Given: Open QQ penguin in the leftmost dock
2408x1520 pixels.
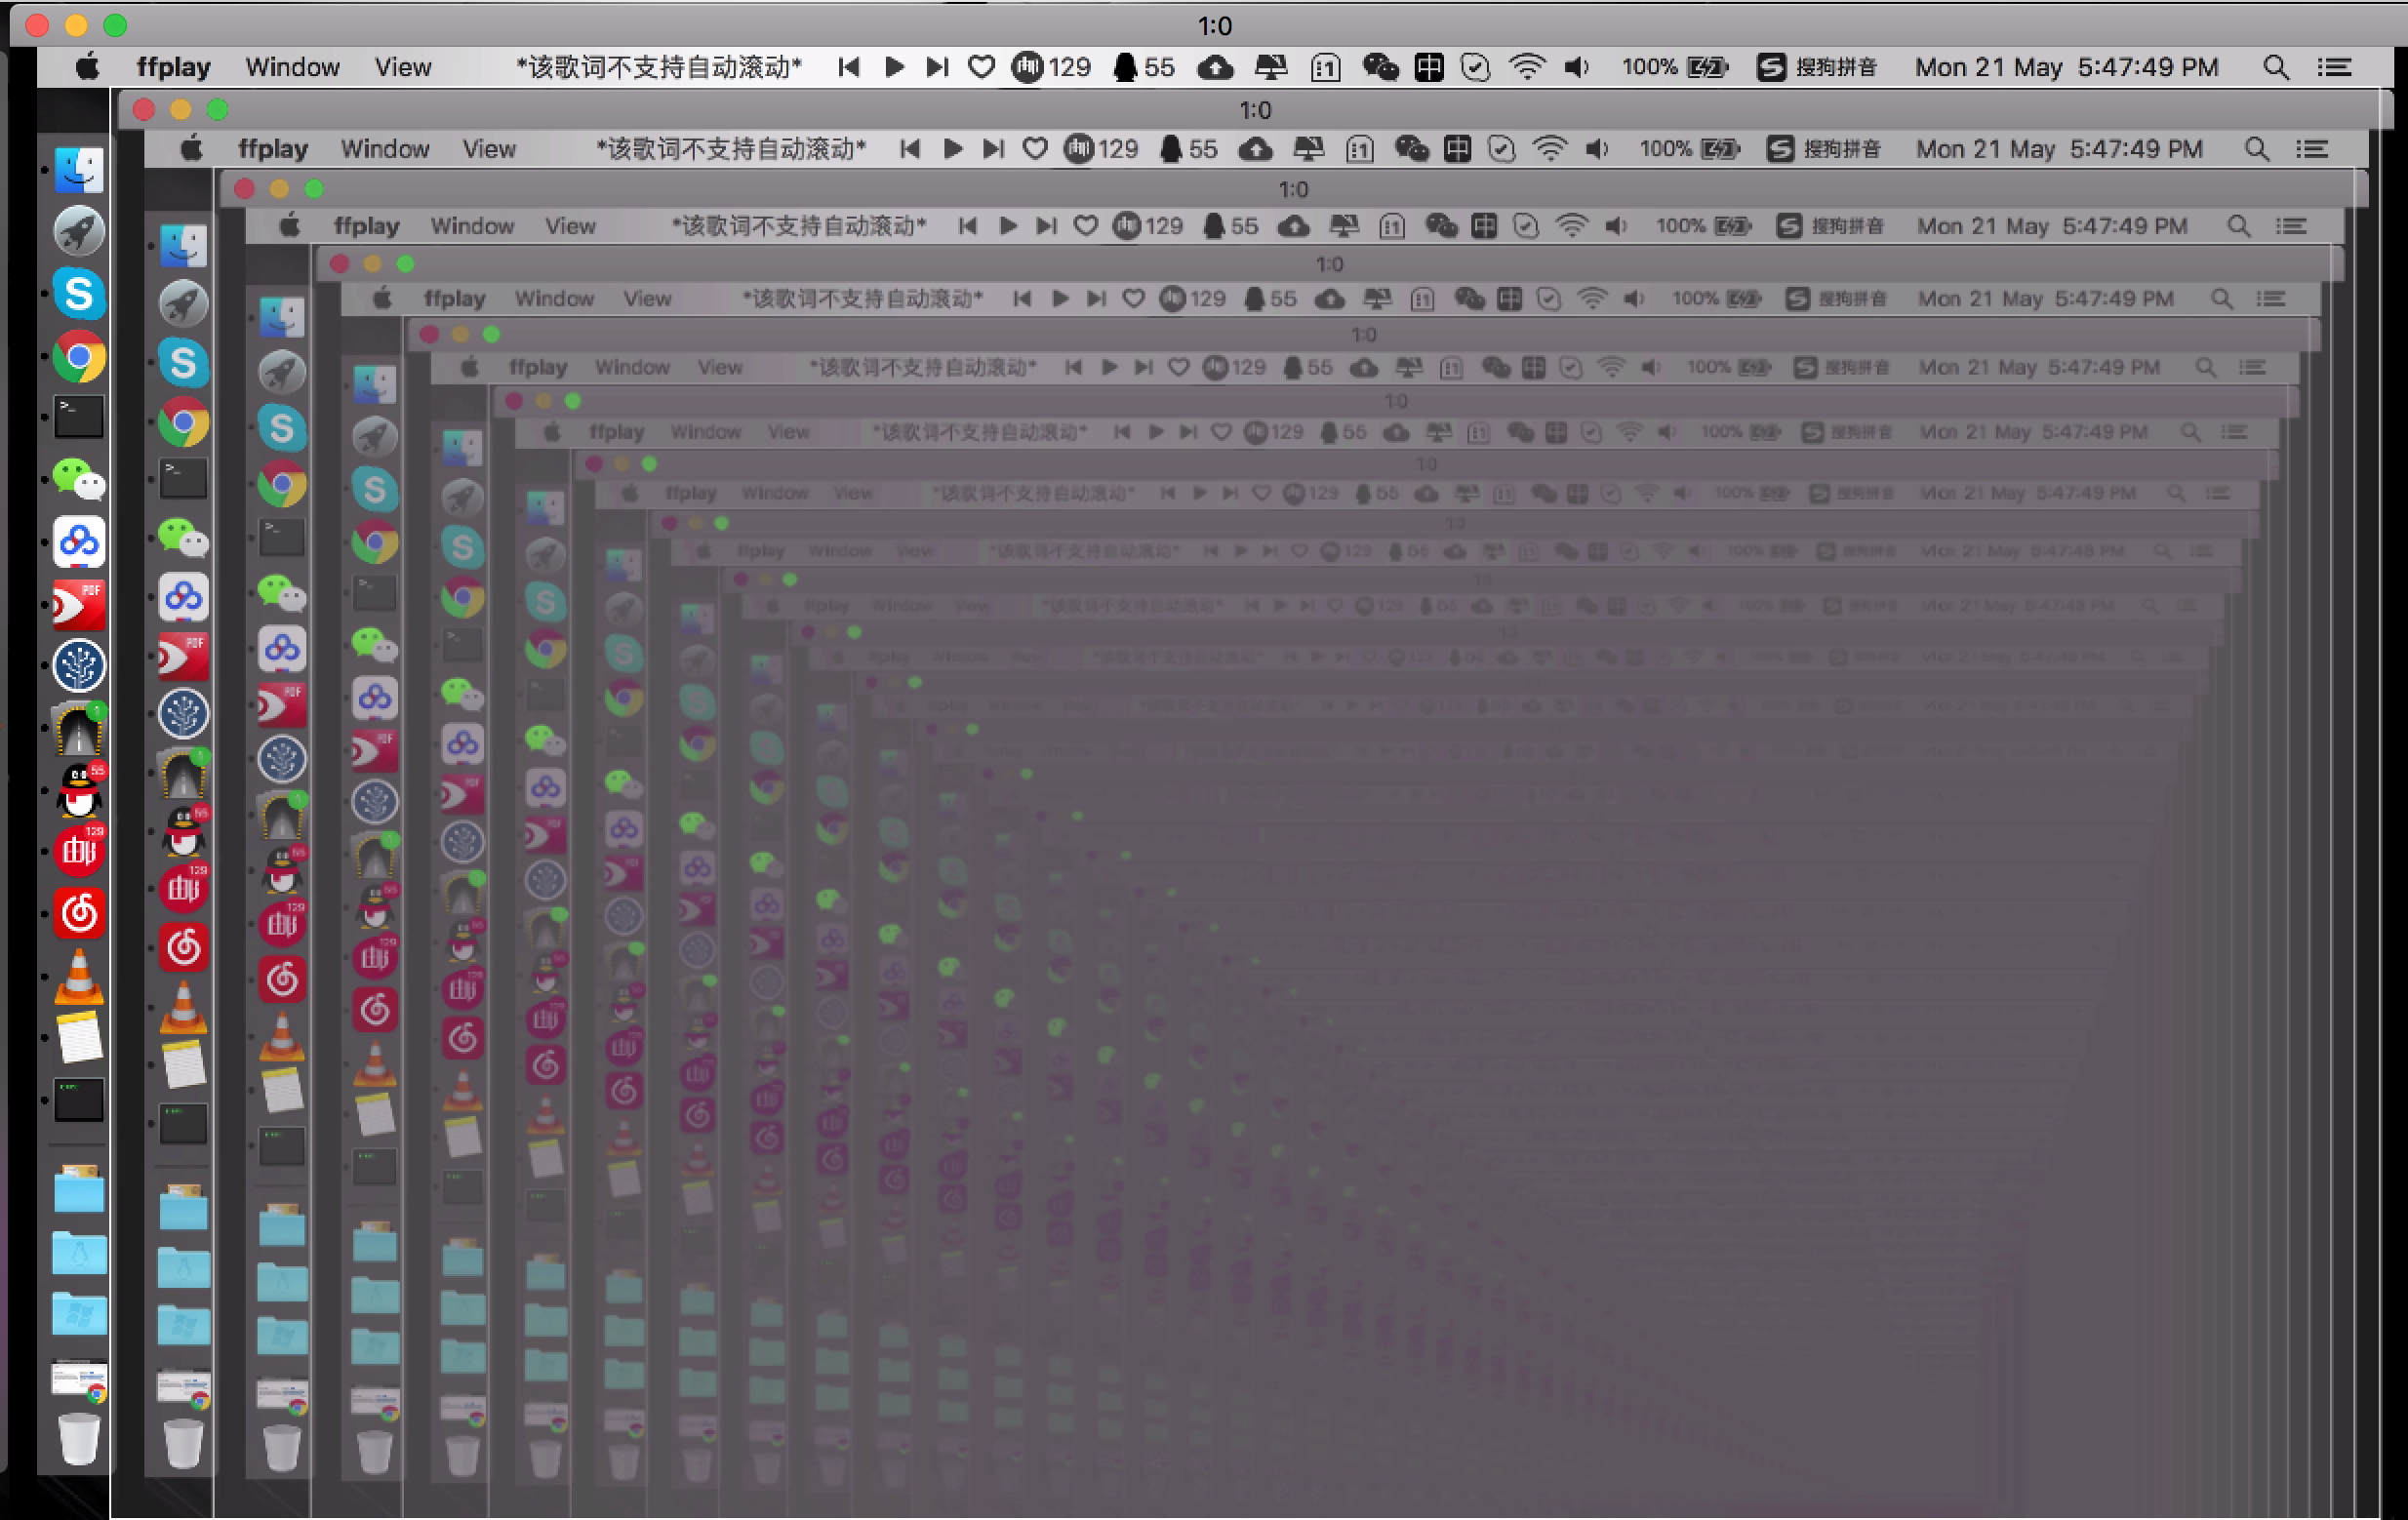Looking at the screenshot, I should pyautogui.click(x=79, y=790).
